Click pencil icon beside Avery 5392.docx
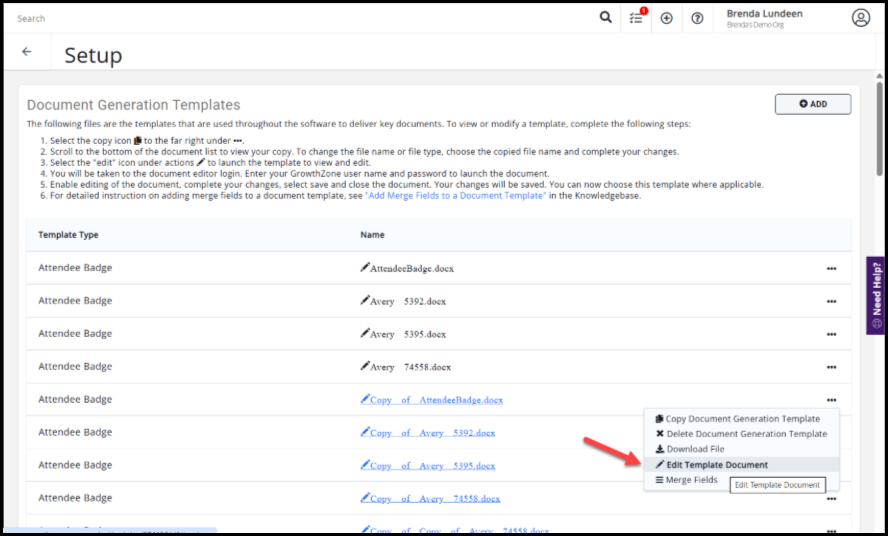 click(x=365, y=301)
